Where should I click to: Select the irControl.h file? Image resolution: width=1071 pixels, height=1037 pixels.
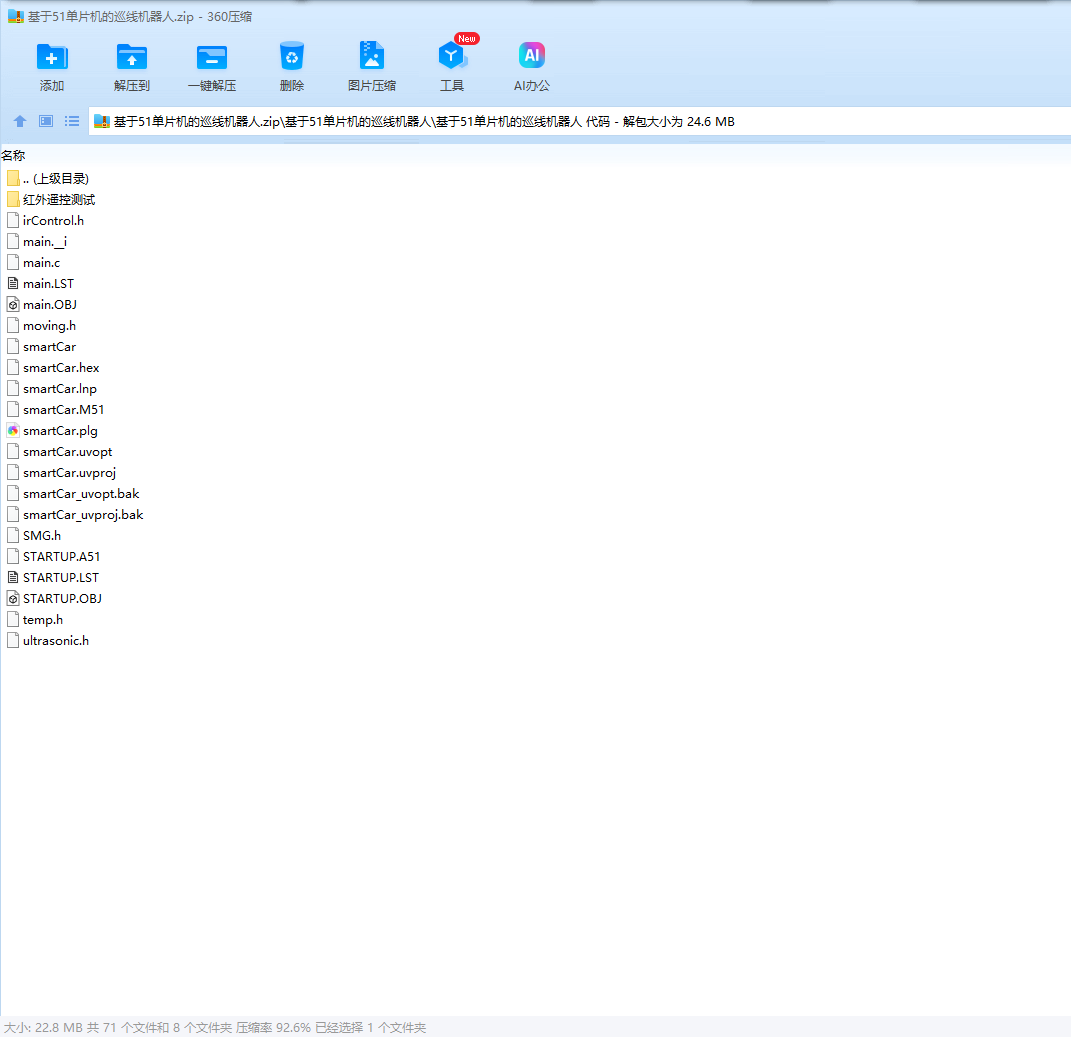pos(45,221)
